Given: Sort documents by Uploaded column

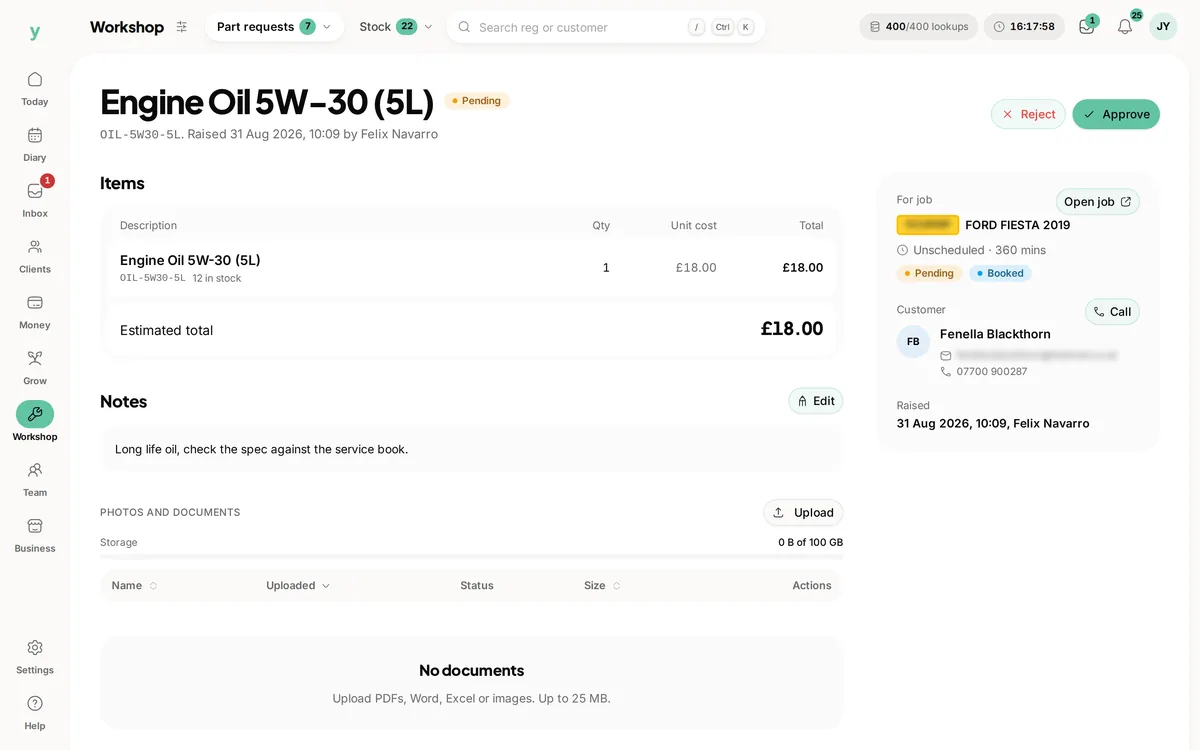Looking at the screenshot, I should pos(298,586).
